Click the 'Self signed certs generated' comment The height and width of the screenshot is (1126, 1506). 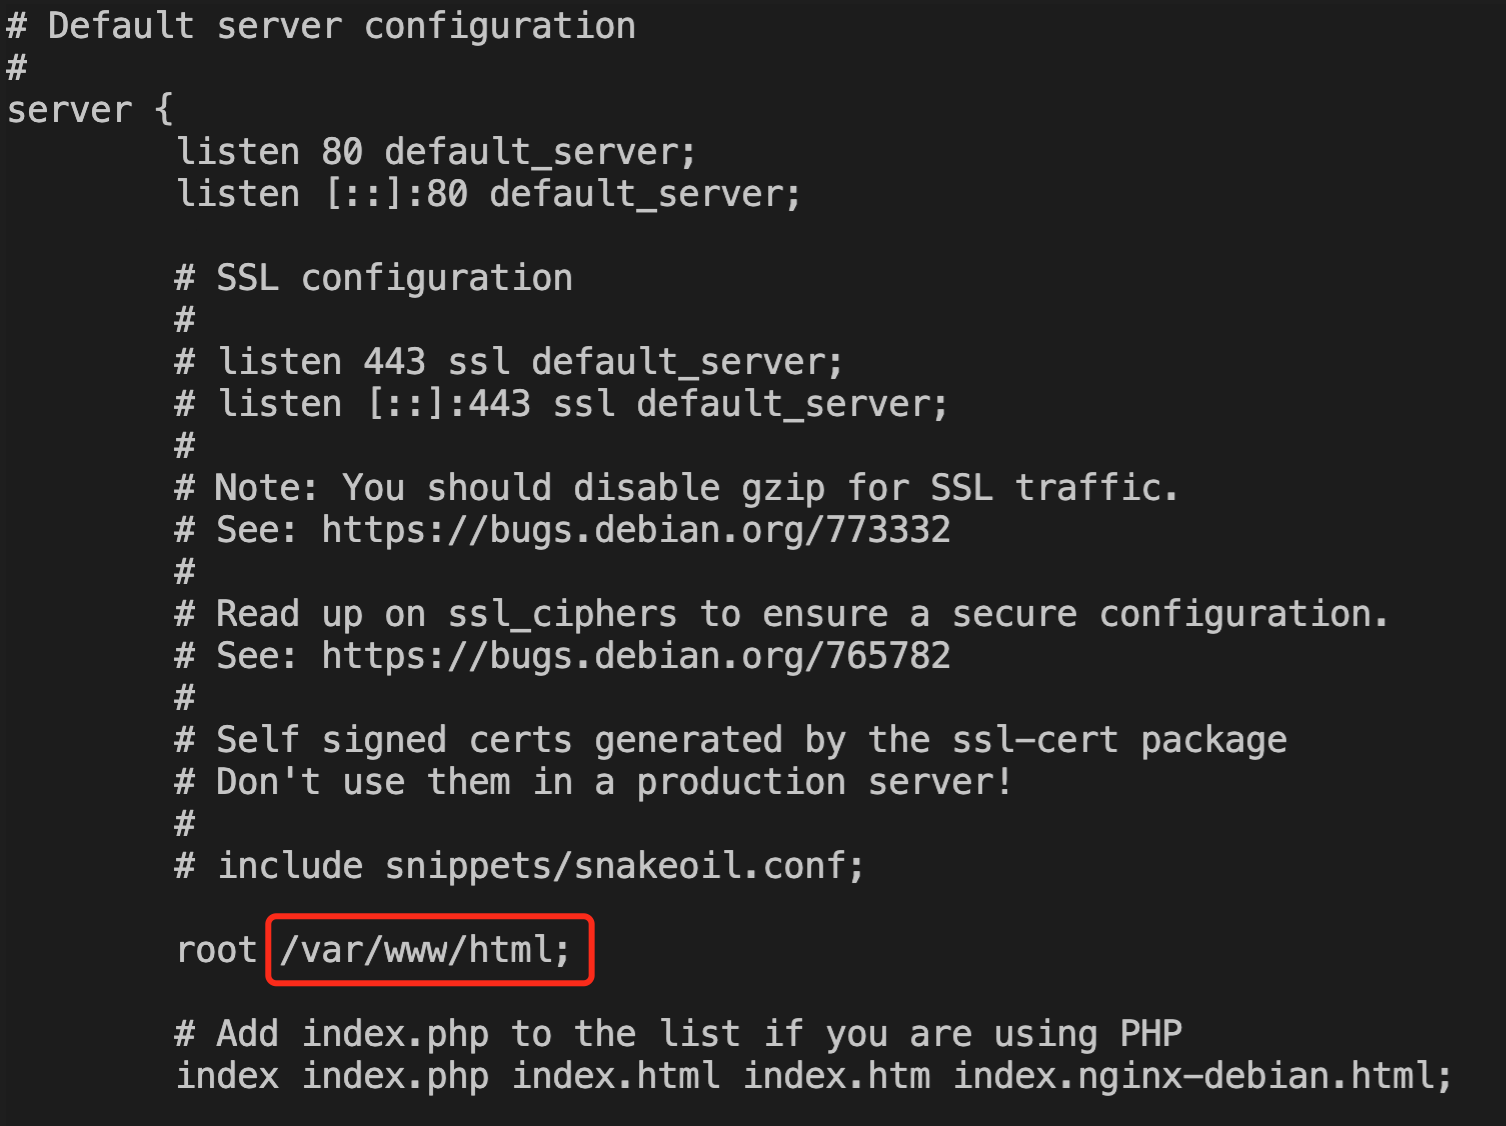click(730, 740)
